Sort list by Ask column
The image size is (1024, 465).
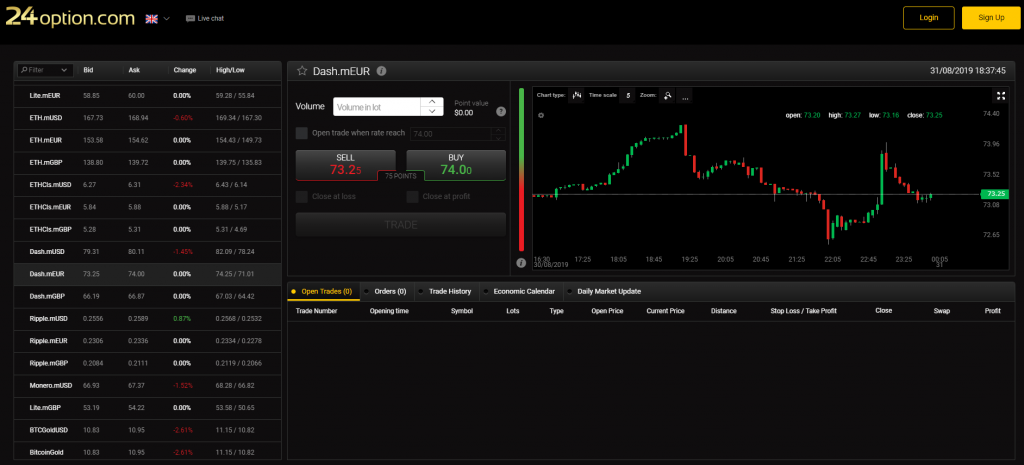tap(134, 70)
